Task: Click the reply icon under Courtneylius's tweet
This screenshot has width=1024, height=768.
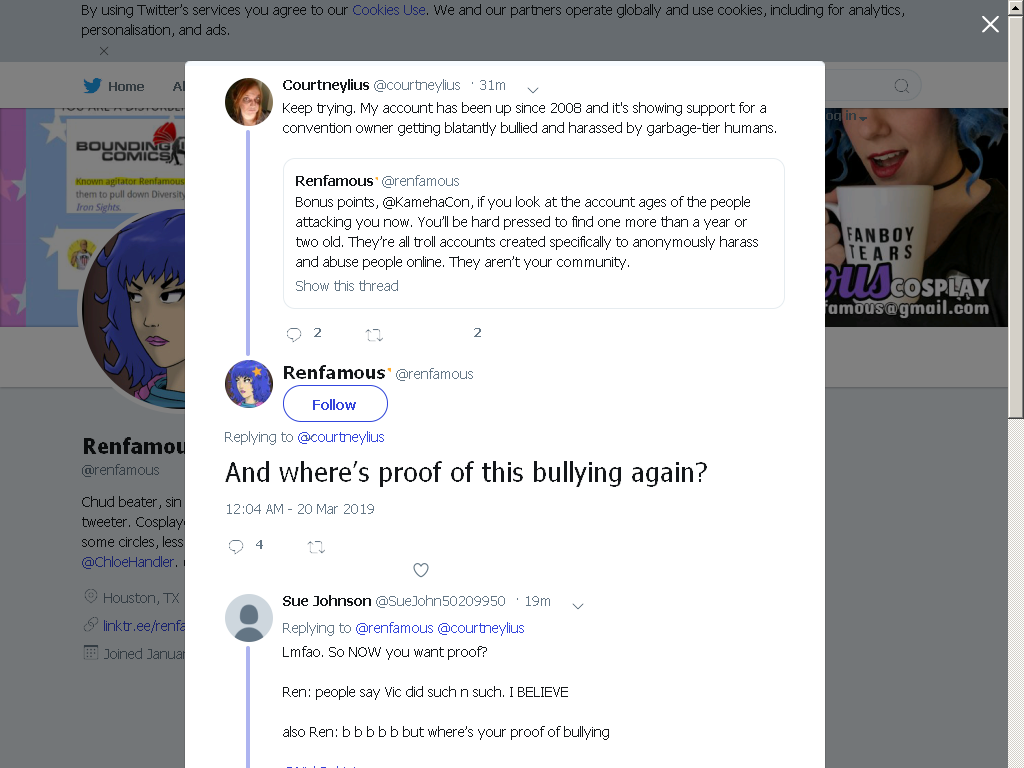Action: tap(294, 335)
